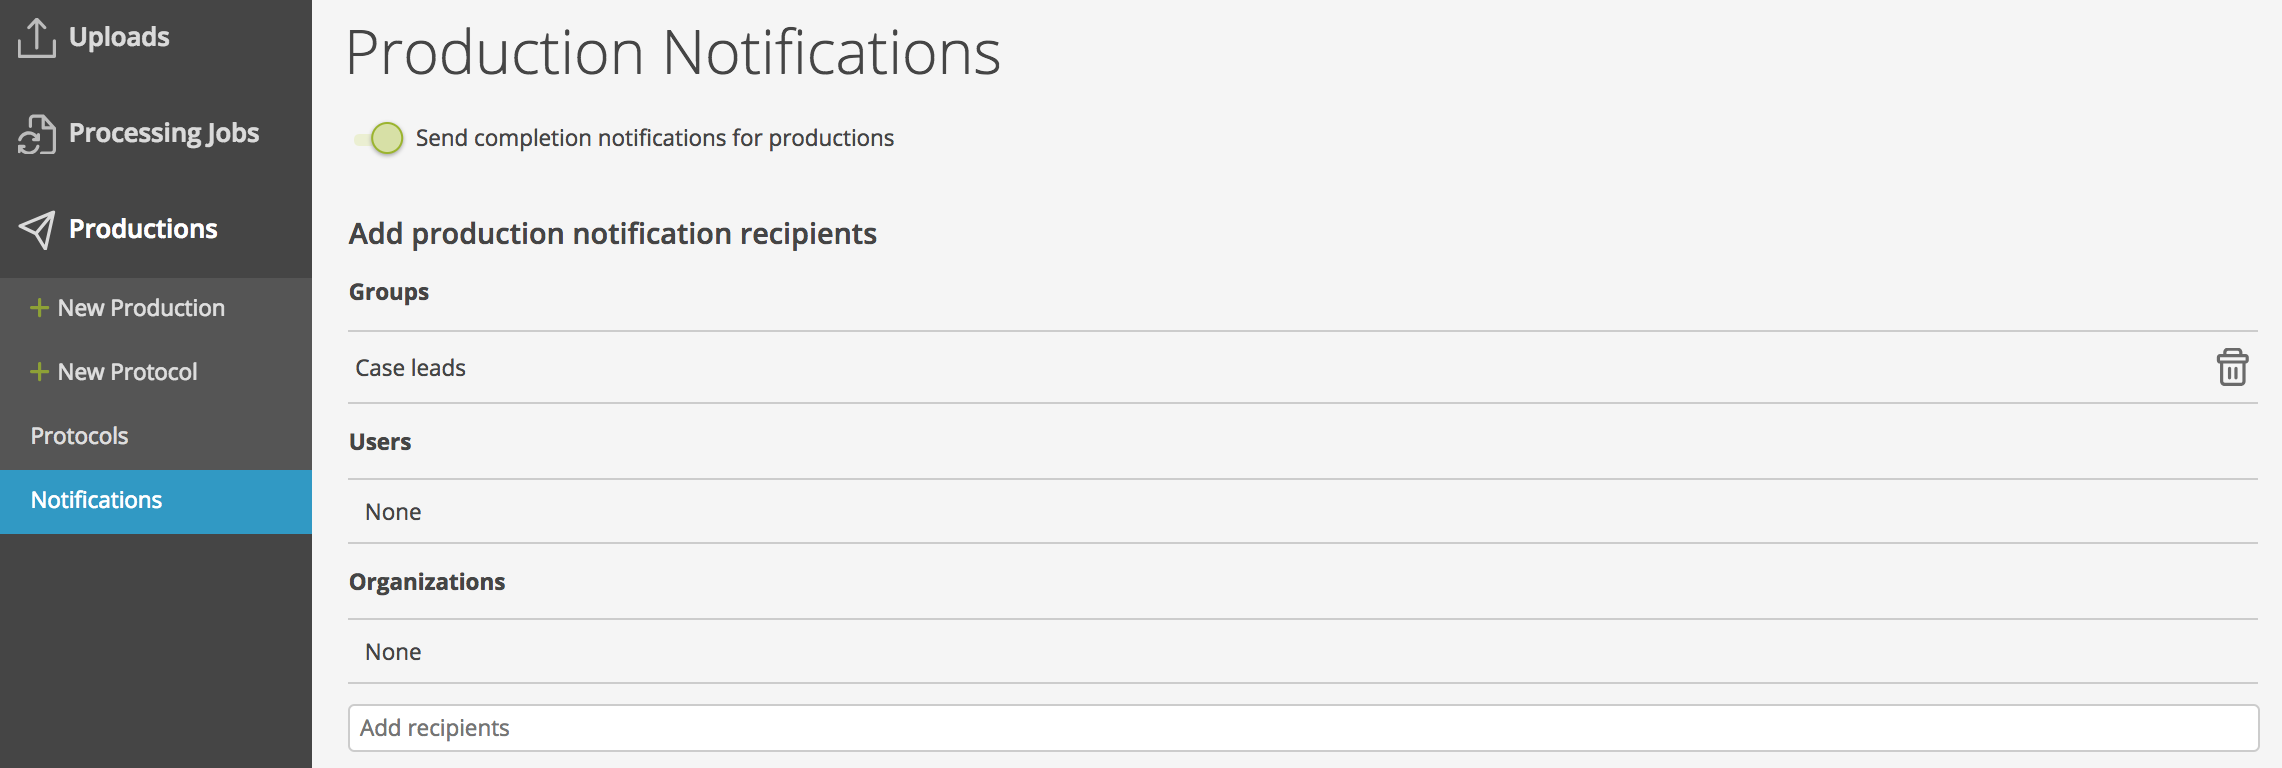Click the None entry under Users
This screenshot has width=2282, height=768.
point(393,512)
